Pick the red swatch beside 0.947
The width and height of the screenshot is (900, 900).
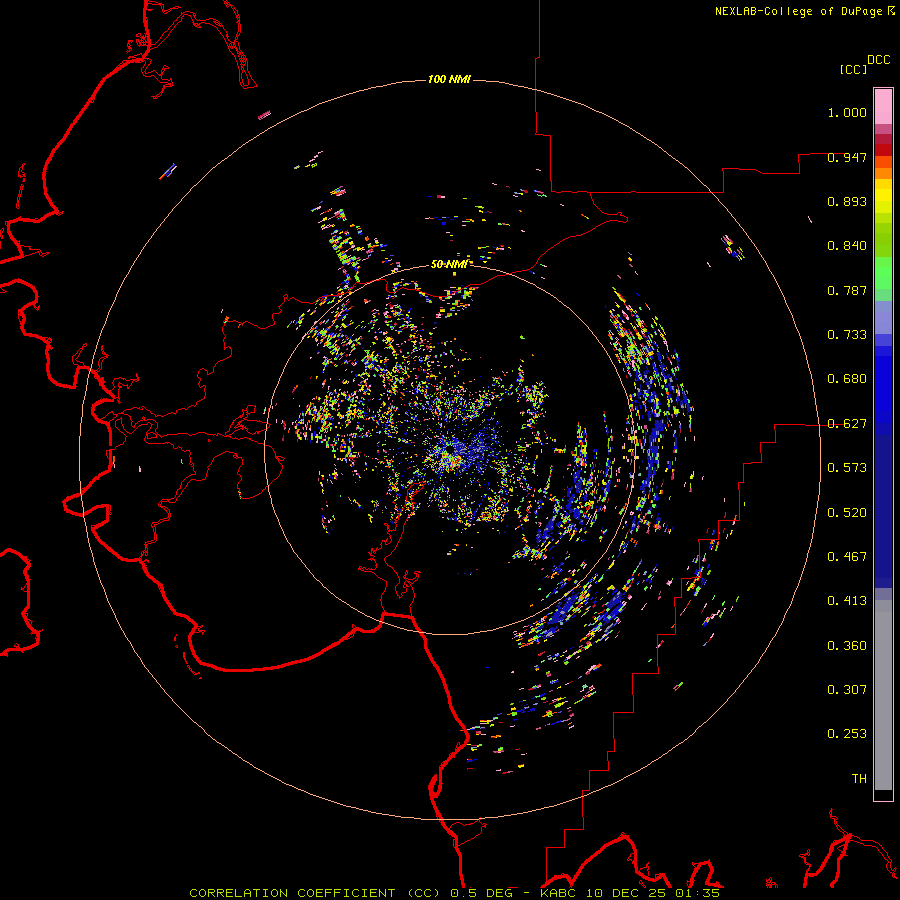883,150
